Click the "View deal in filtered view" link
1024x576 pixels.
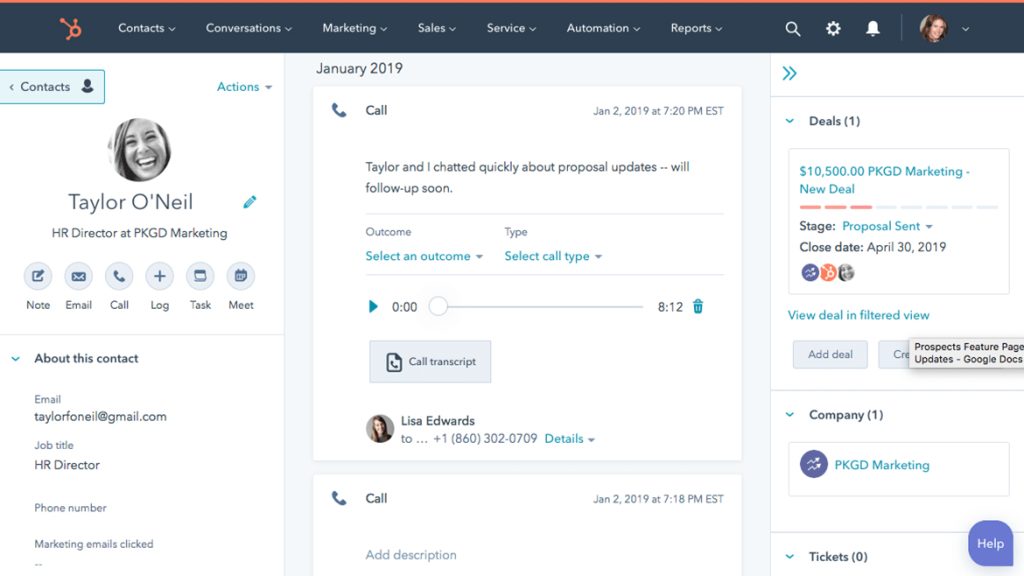[858, 315]
